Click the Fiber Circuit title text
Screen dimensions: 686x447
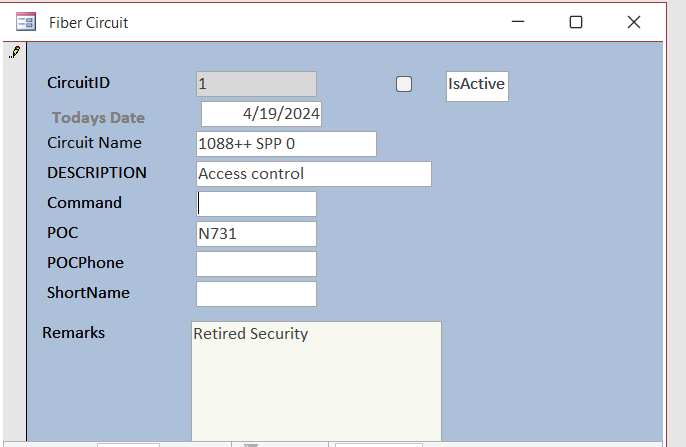[88, 22]
